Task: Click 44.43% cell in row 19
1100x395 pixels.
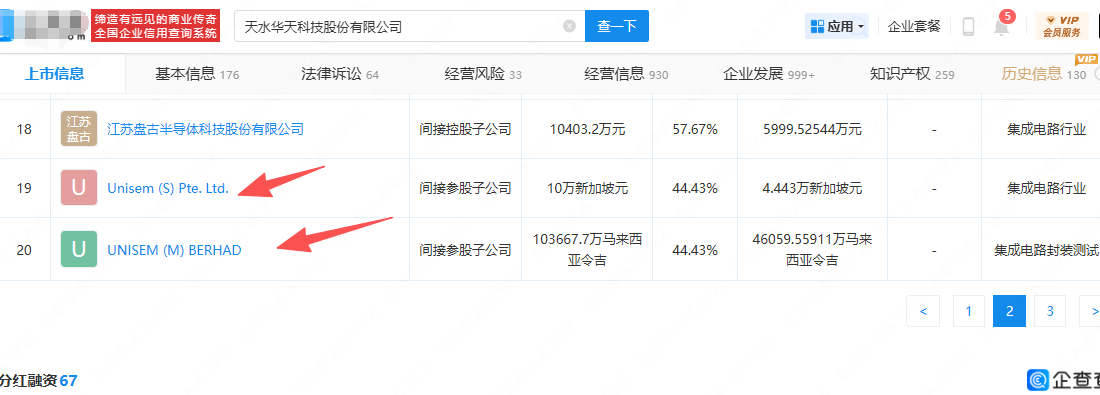Action: pyautogui.click(x=695, y=189)
